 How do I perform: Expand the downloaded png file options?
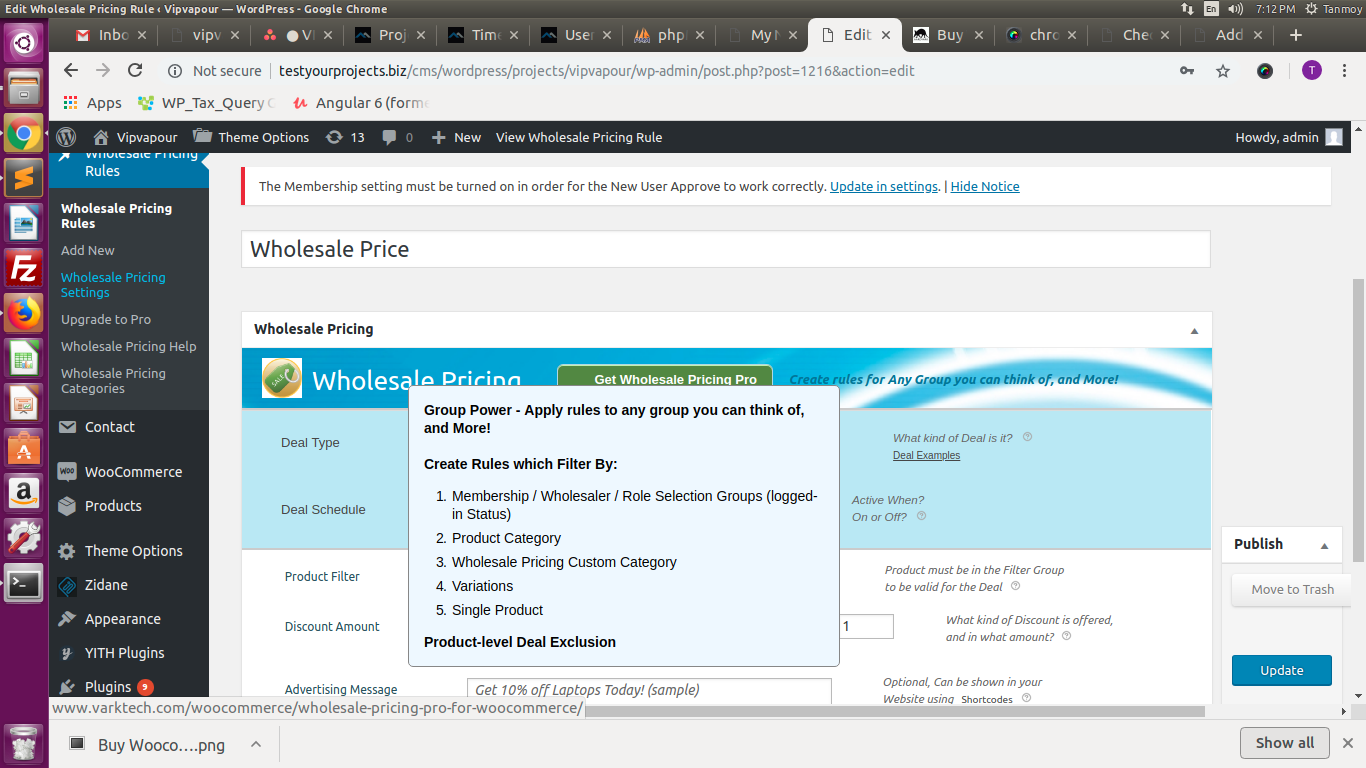pos(255,744)
